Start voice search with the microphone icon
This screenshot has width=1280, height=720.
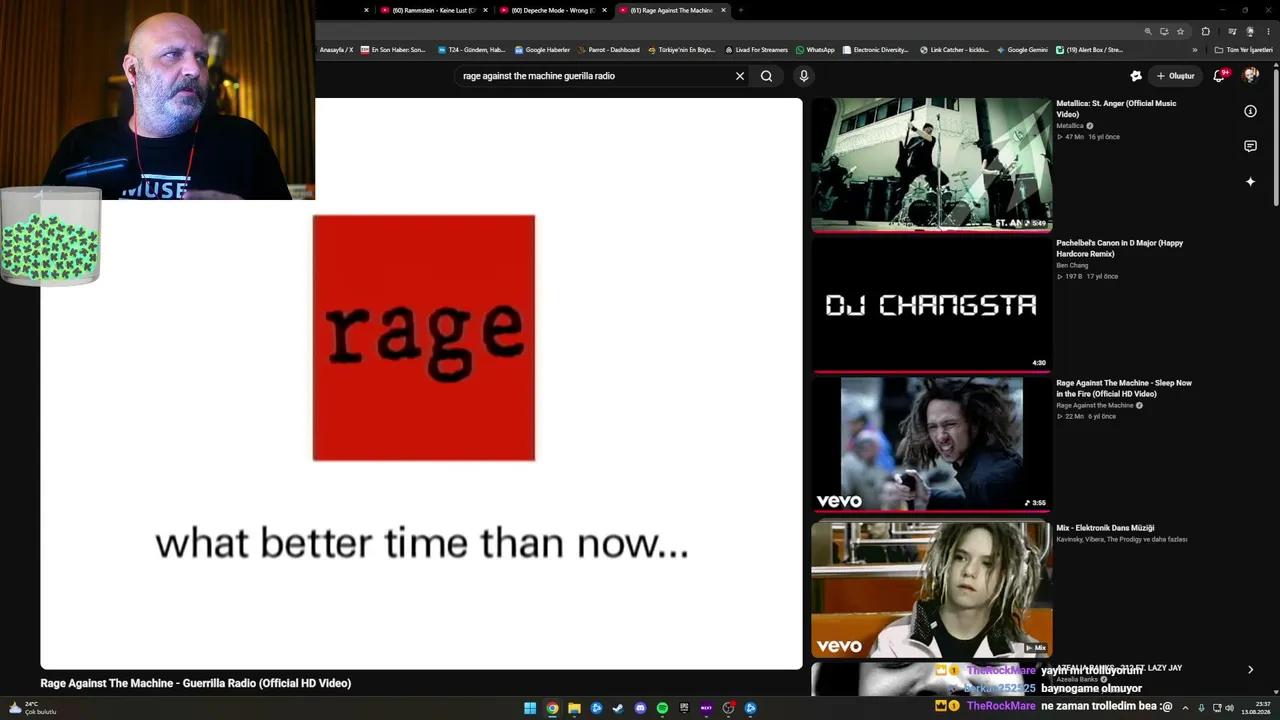pos(803,76)
